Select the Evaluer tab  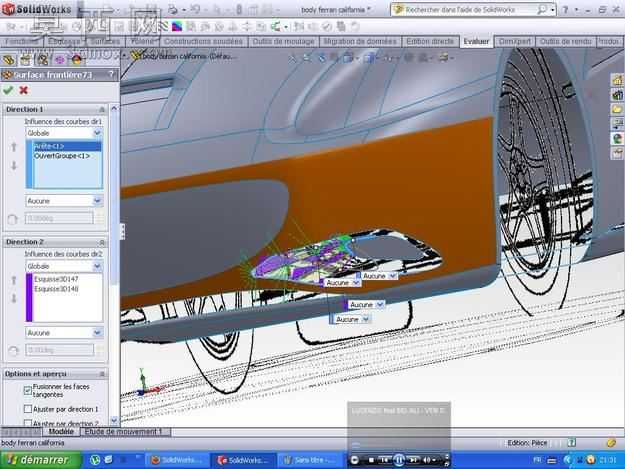point(476,41)
